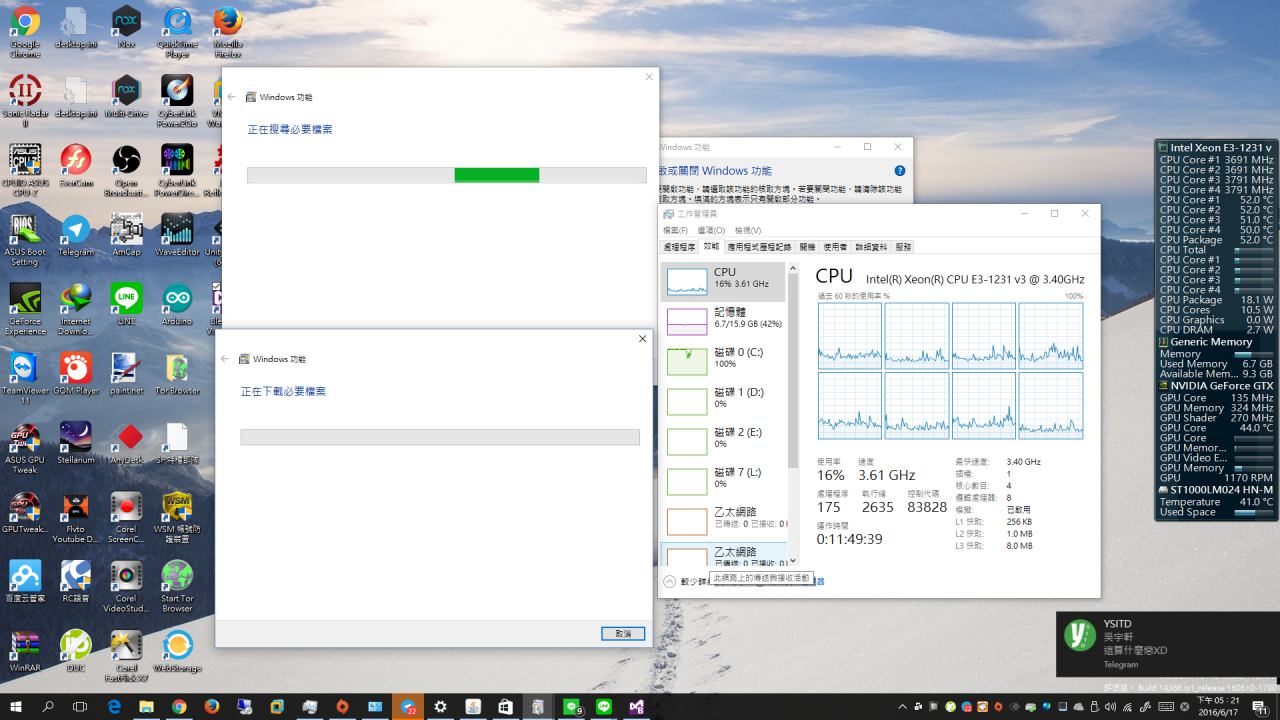Switch to the 服務 (Services) tab
Image resolution: width=1280 pixels, height=720 pixels.
903,246
